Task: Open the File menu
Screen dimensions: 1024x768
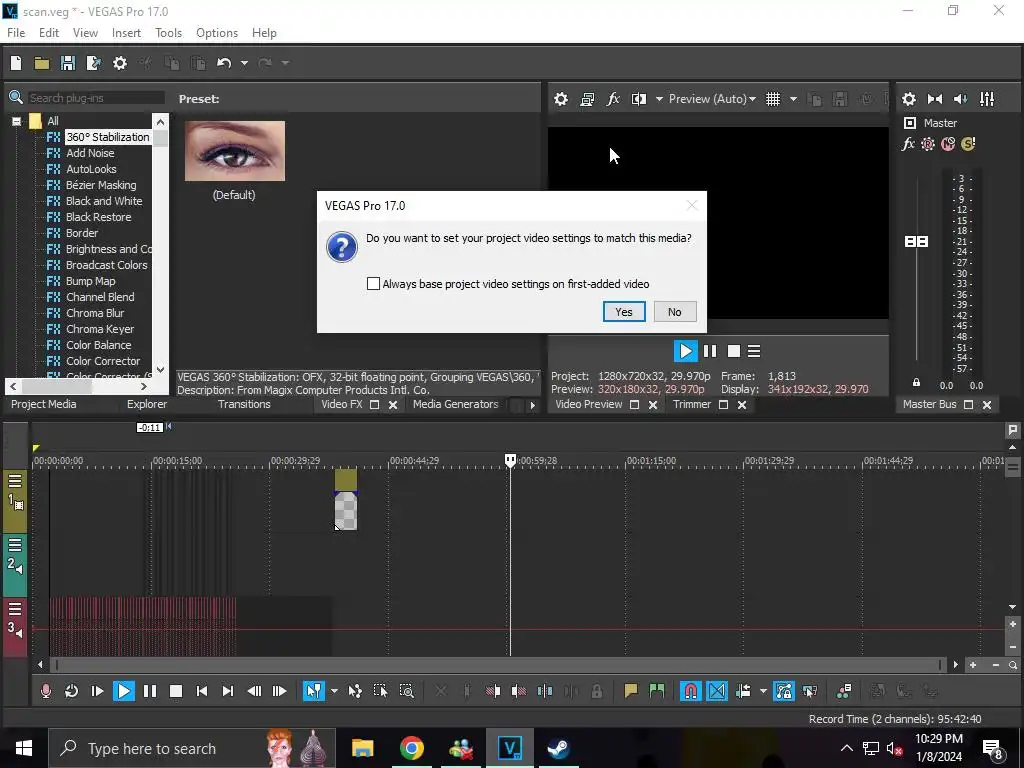Action: pos(16,33)
